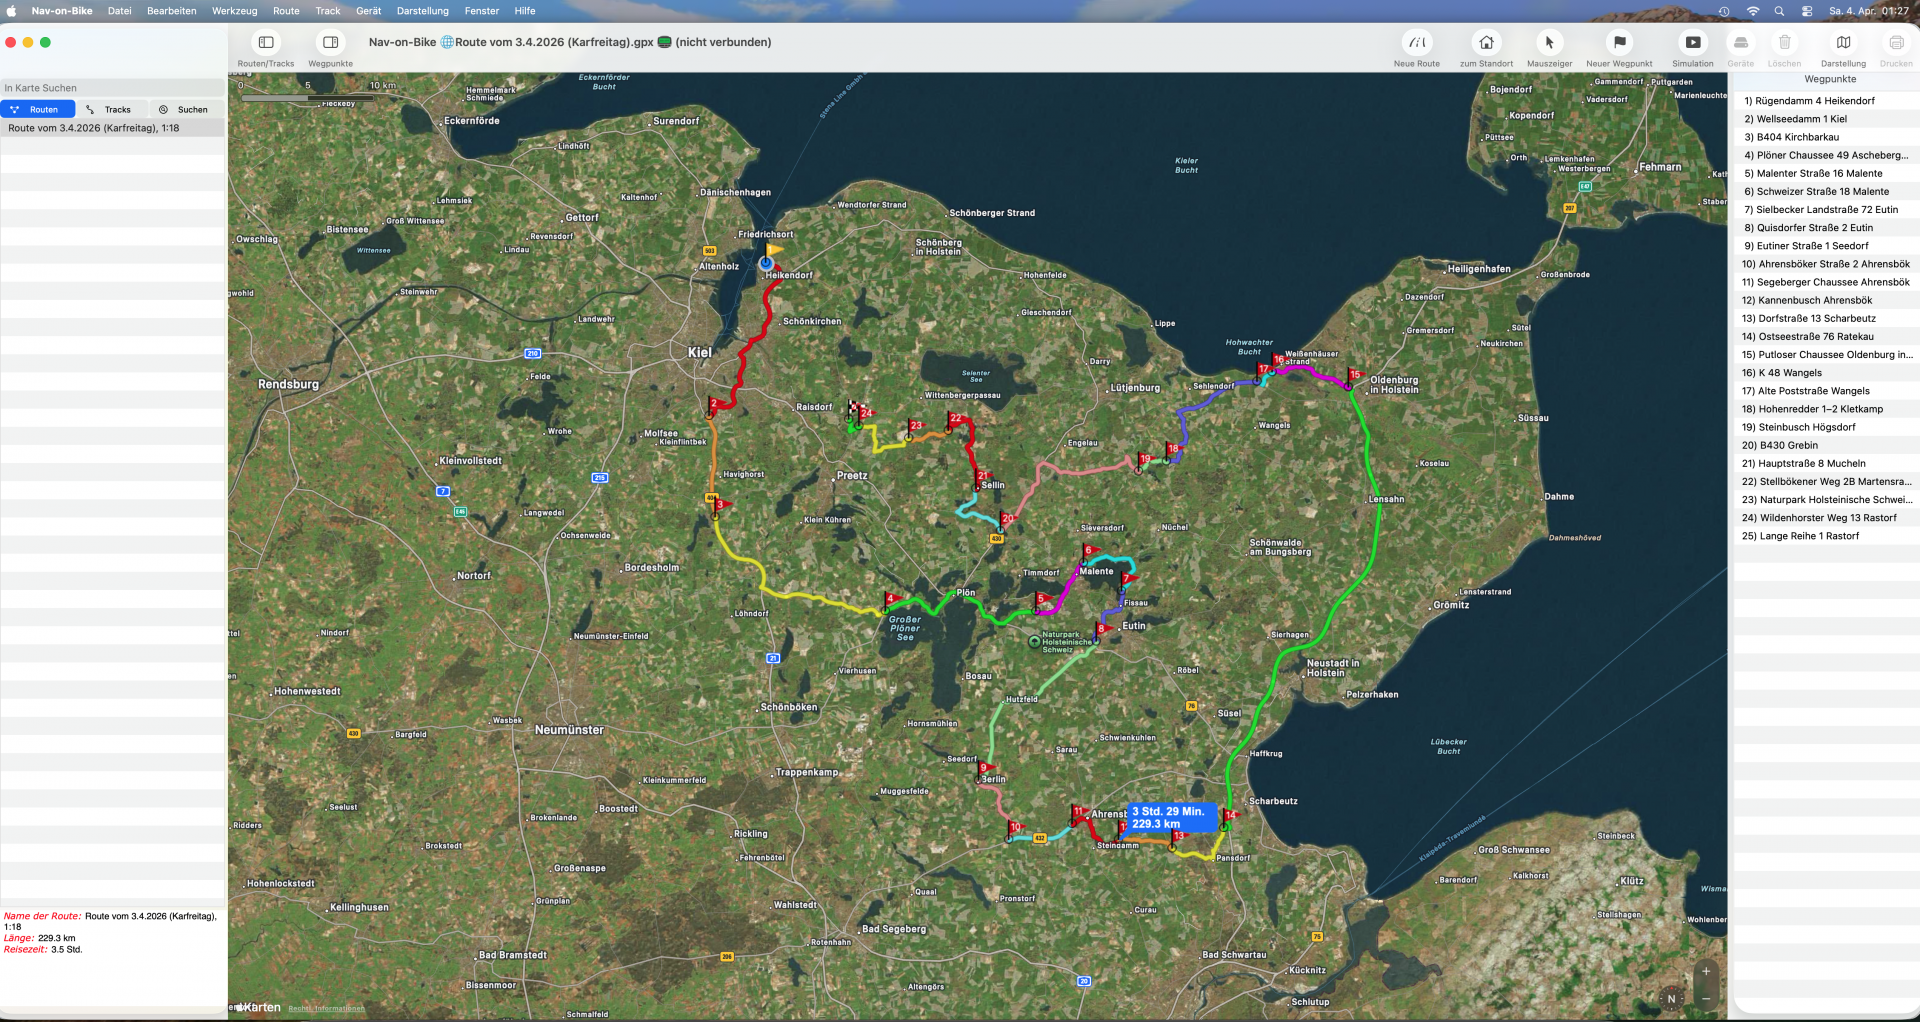Image resolution: width=1920 pixels, height=1022 pixels.
Task: Click the Drucken printer icon
Action: click(1895, 43)
